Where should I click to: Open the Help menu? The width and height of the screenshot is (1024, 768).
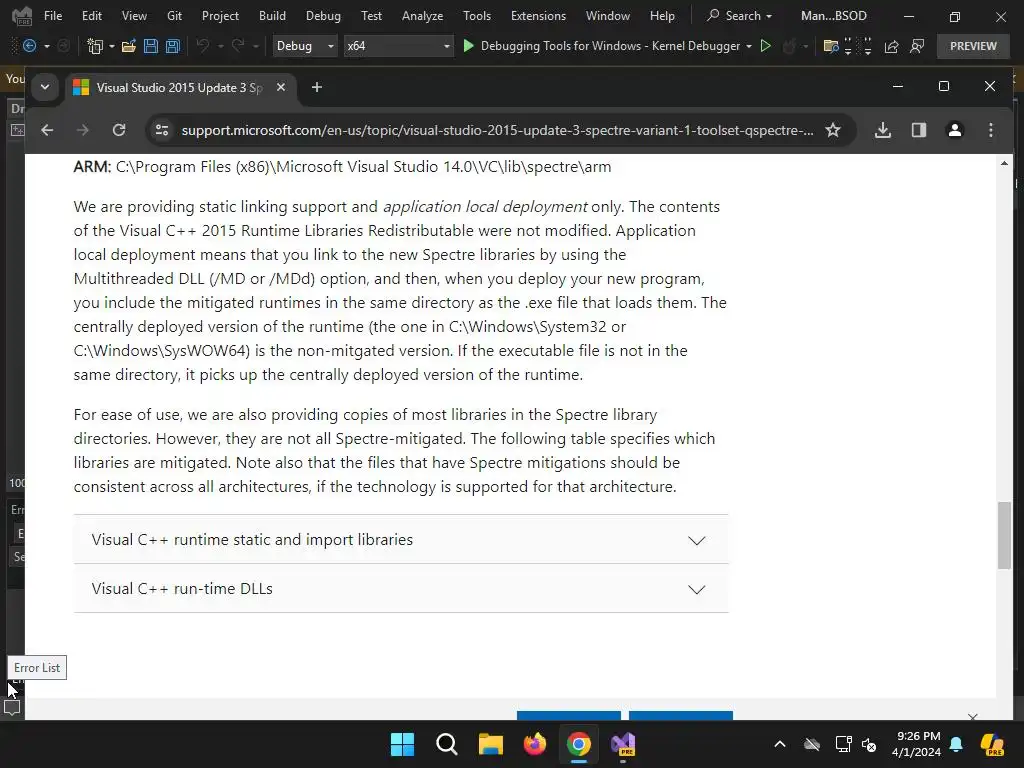[662, 15]
